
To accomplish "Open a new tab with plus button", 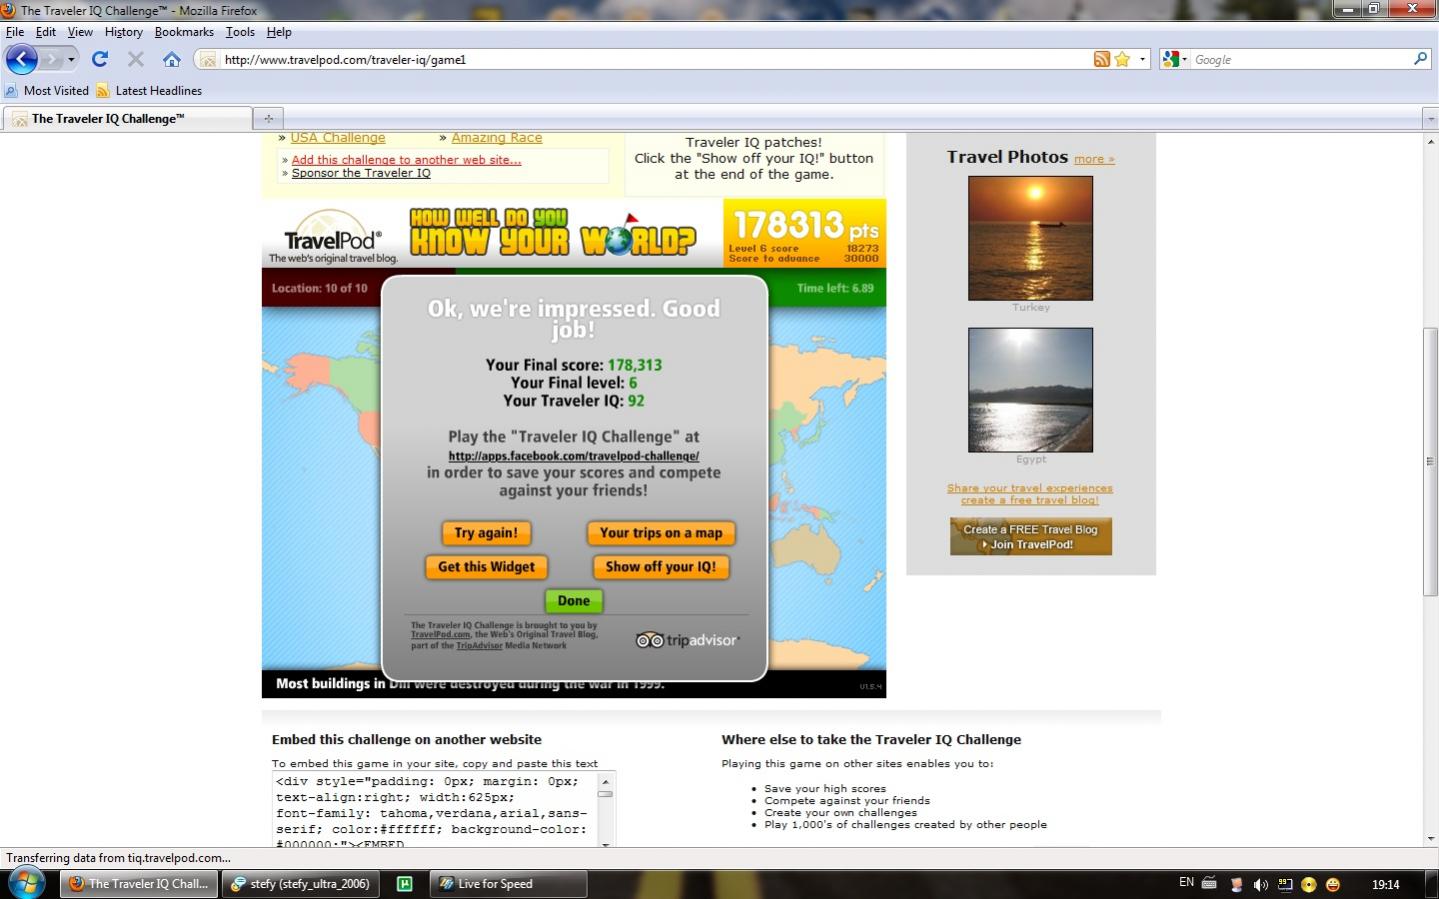I will point(268,118).
